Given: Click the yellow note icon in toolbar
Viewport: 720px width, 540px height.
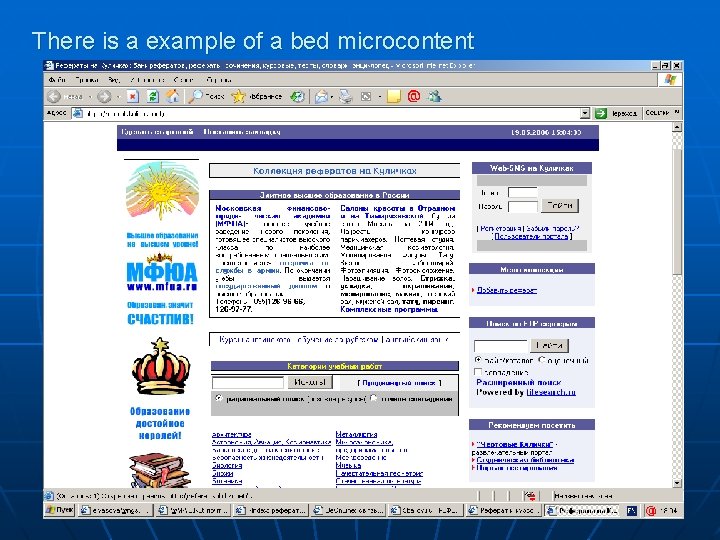Looking at the screenshot, I should (394, 96).
